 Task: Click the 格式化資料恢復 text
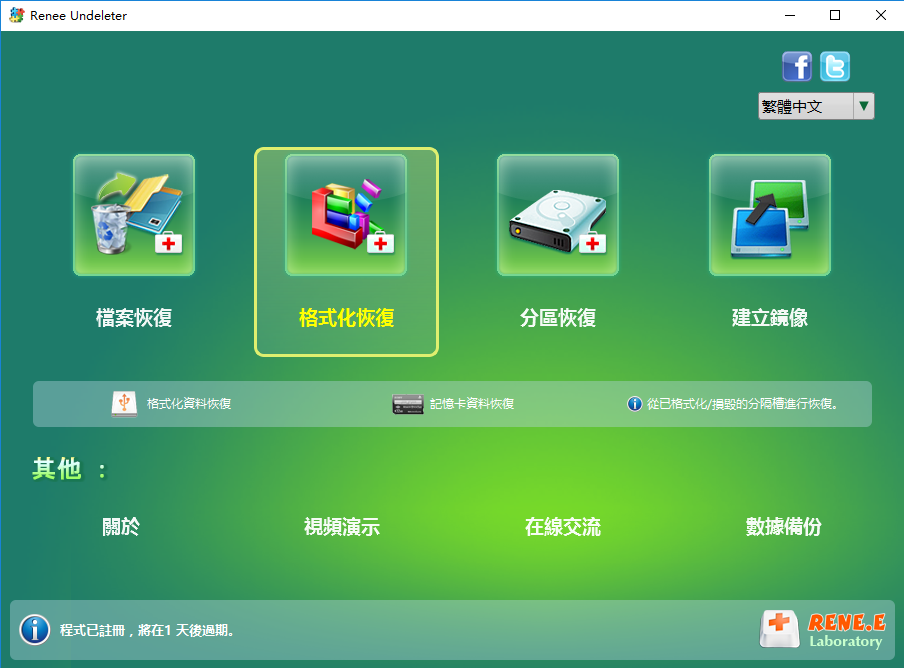189,403
